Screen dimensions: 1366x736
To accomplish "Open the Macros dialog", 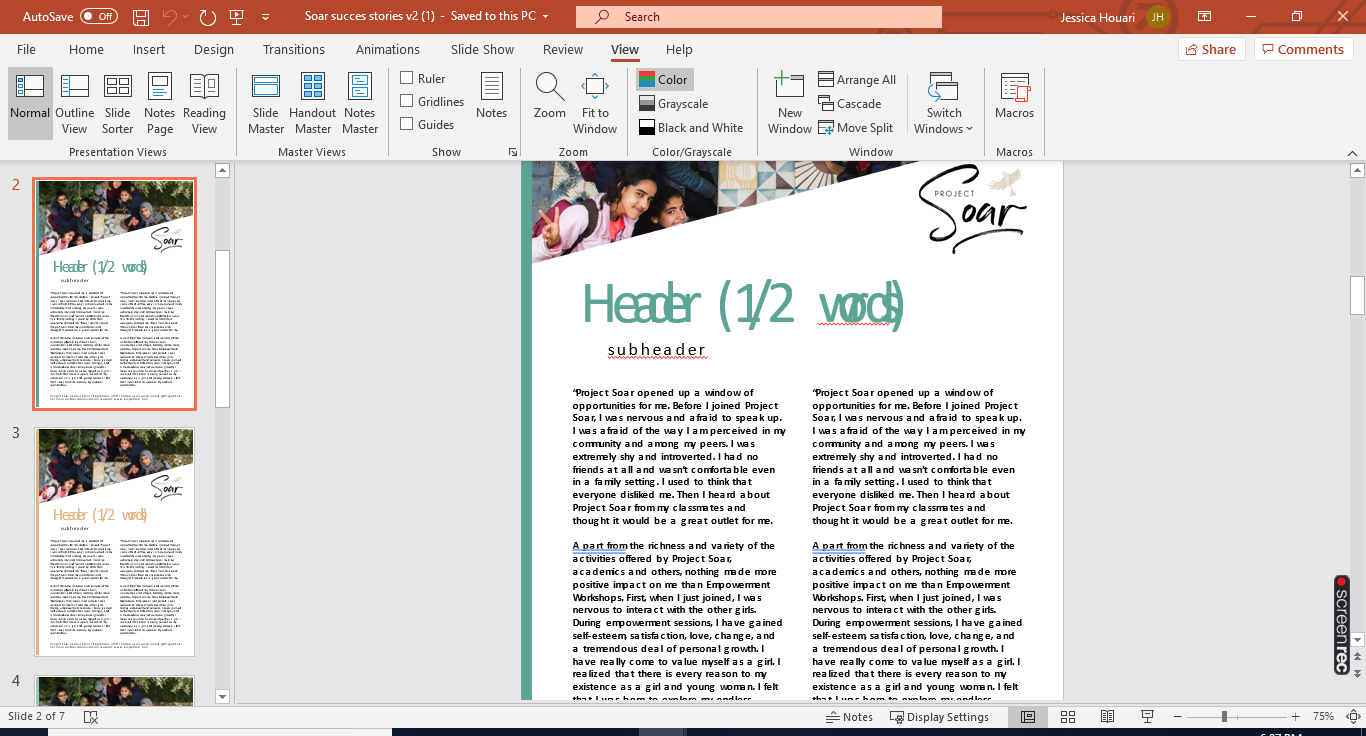I will click(x=1015, y=97).
